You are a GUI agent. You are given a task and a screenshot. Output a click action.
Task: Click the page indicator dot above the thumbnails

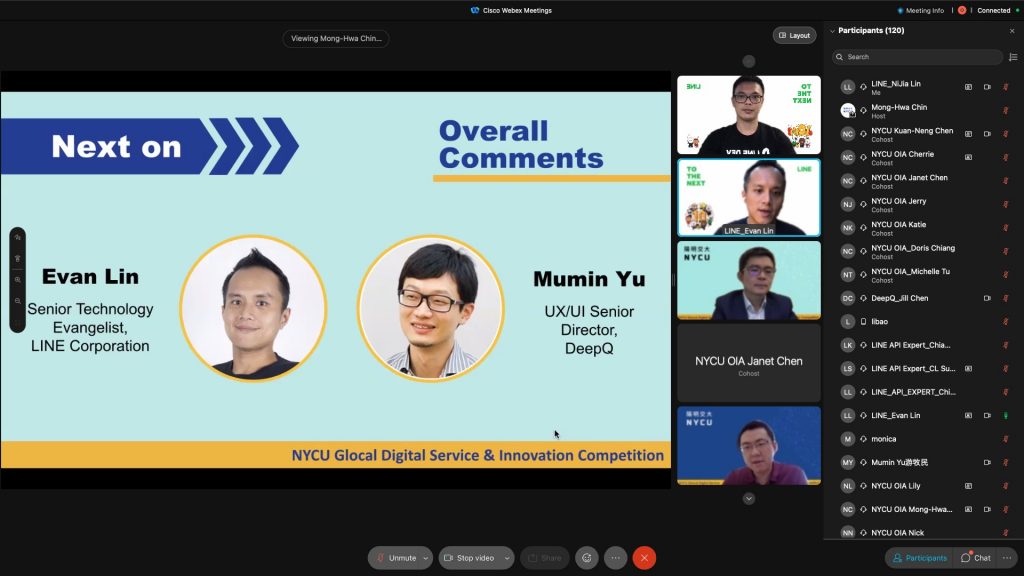749,61
